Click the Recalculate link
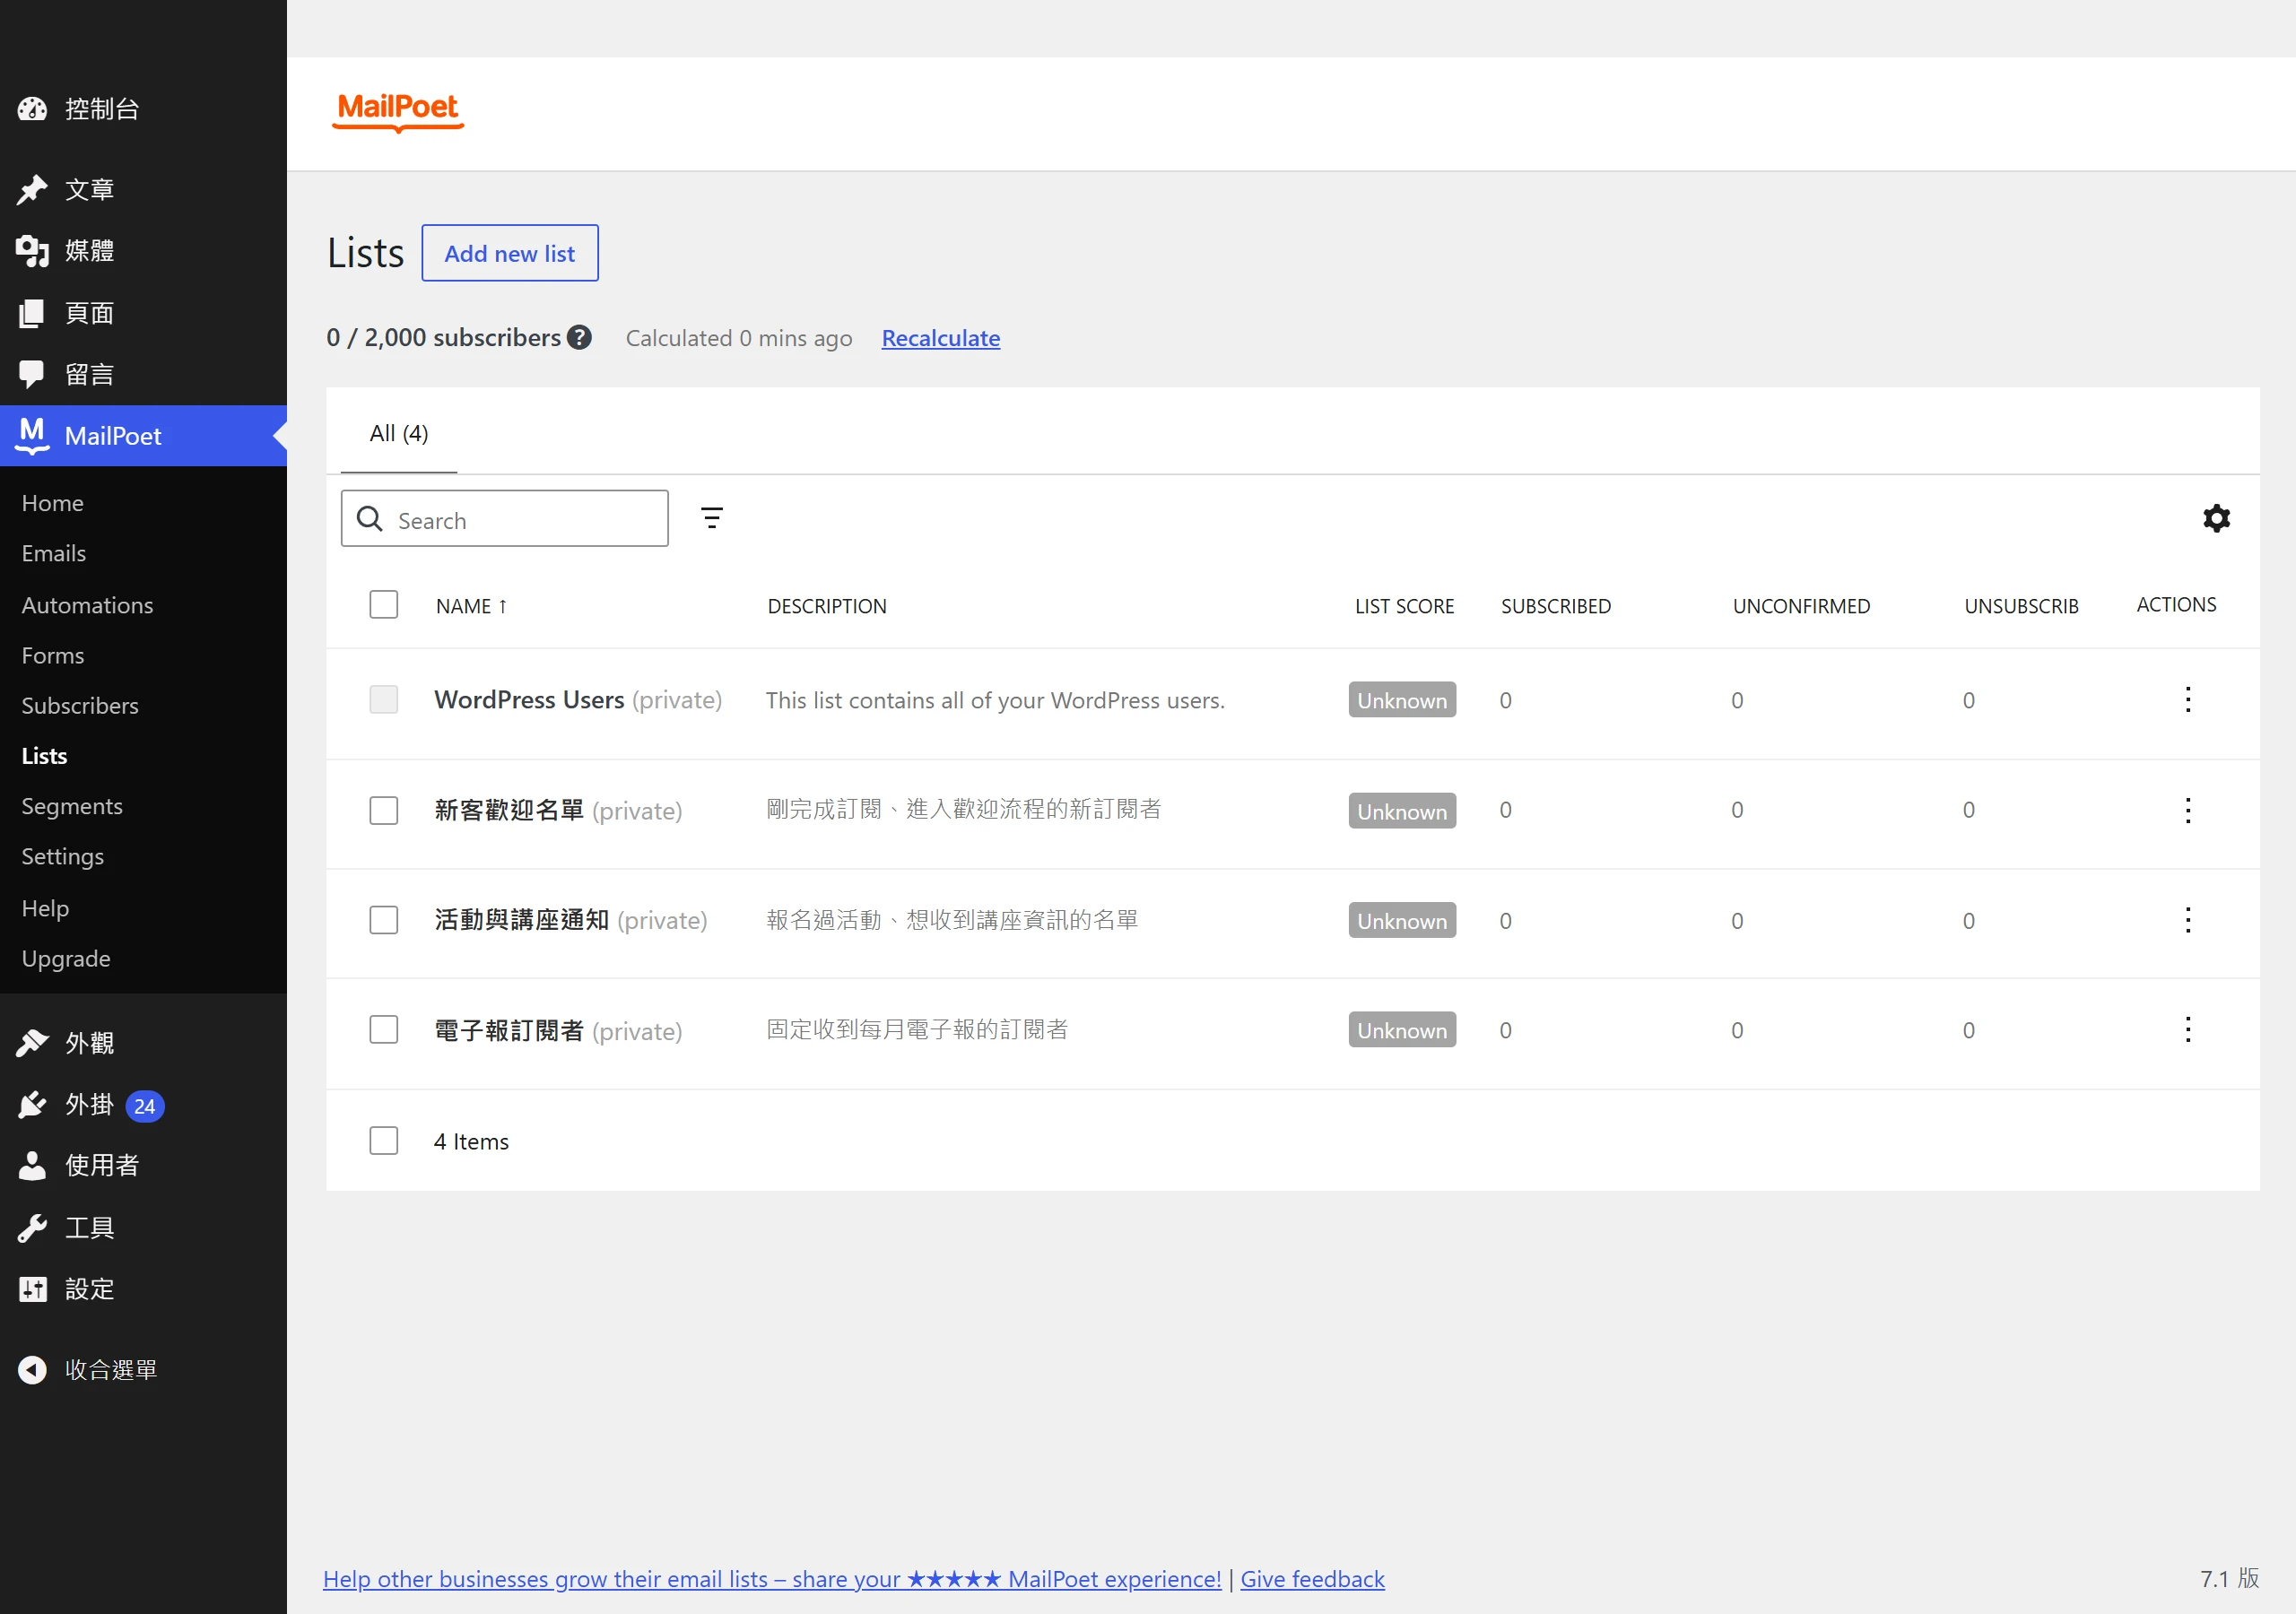 941,338
